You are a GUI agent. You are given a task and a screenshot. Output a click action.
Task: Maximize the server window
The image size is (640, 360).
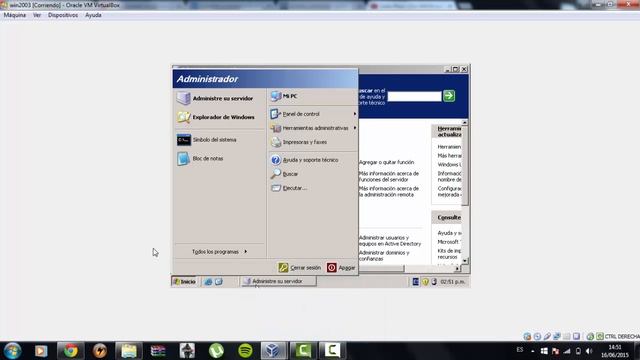(x=456, y=69)
